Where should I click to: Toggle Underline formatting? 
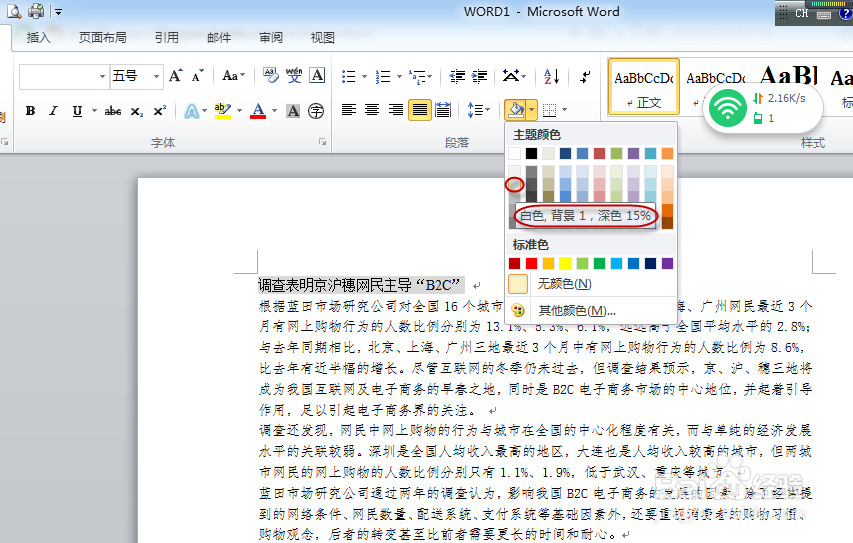(77, 111)
